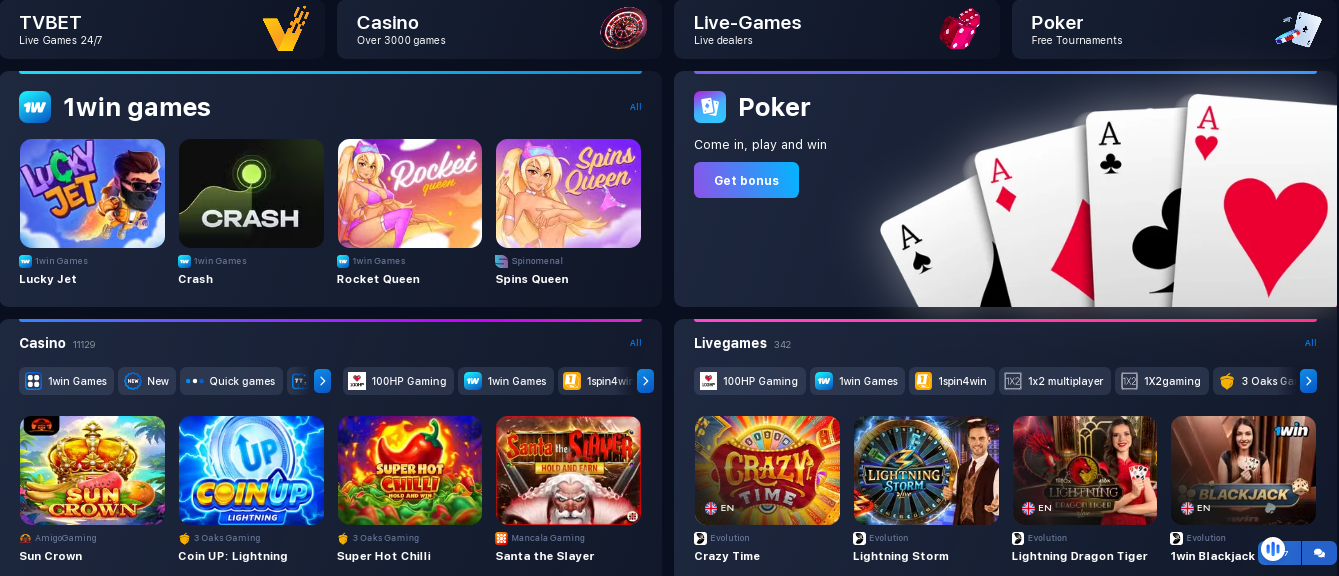Open All link for 1win games
This screenshot has height=576, width=1339.
tap(636, 107)
